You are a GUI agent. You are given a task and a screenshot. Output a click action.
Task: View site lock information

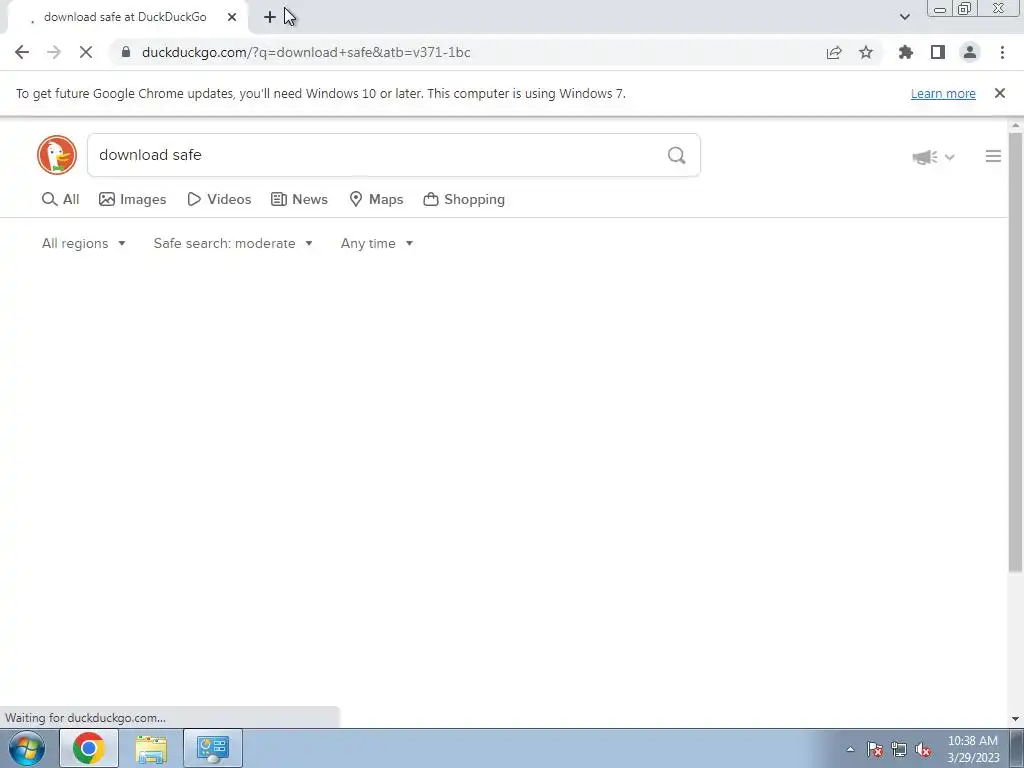click(126, 52)
